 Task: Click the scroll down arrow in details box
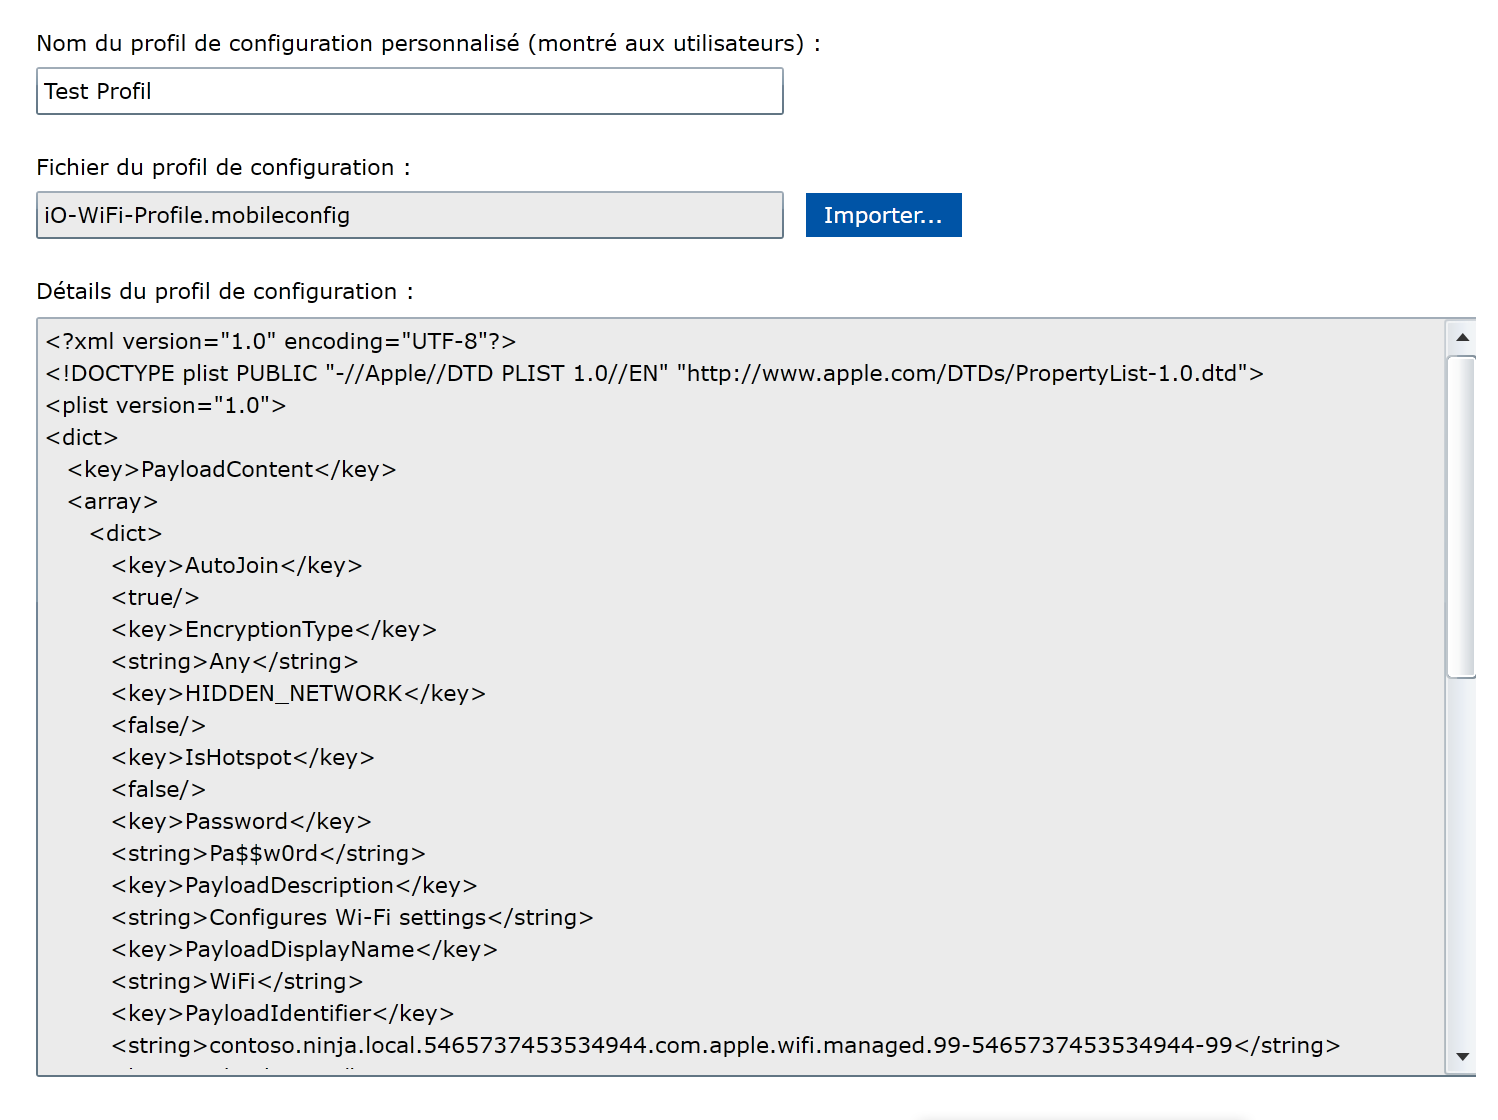(x=1462, y=1057)
